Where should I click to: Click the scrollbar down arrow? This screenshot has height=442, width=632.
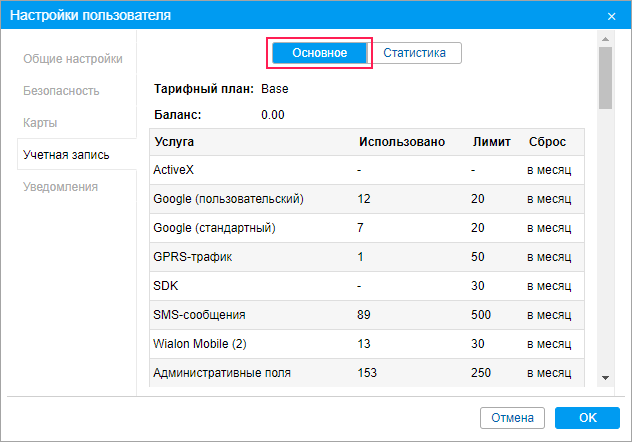coord(605,378)
